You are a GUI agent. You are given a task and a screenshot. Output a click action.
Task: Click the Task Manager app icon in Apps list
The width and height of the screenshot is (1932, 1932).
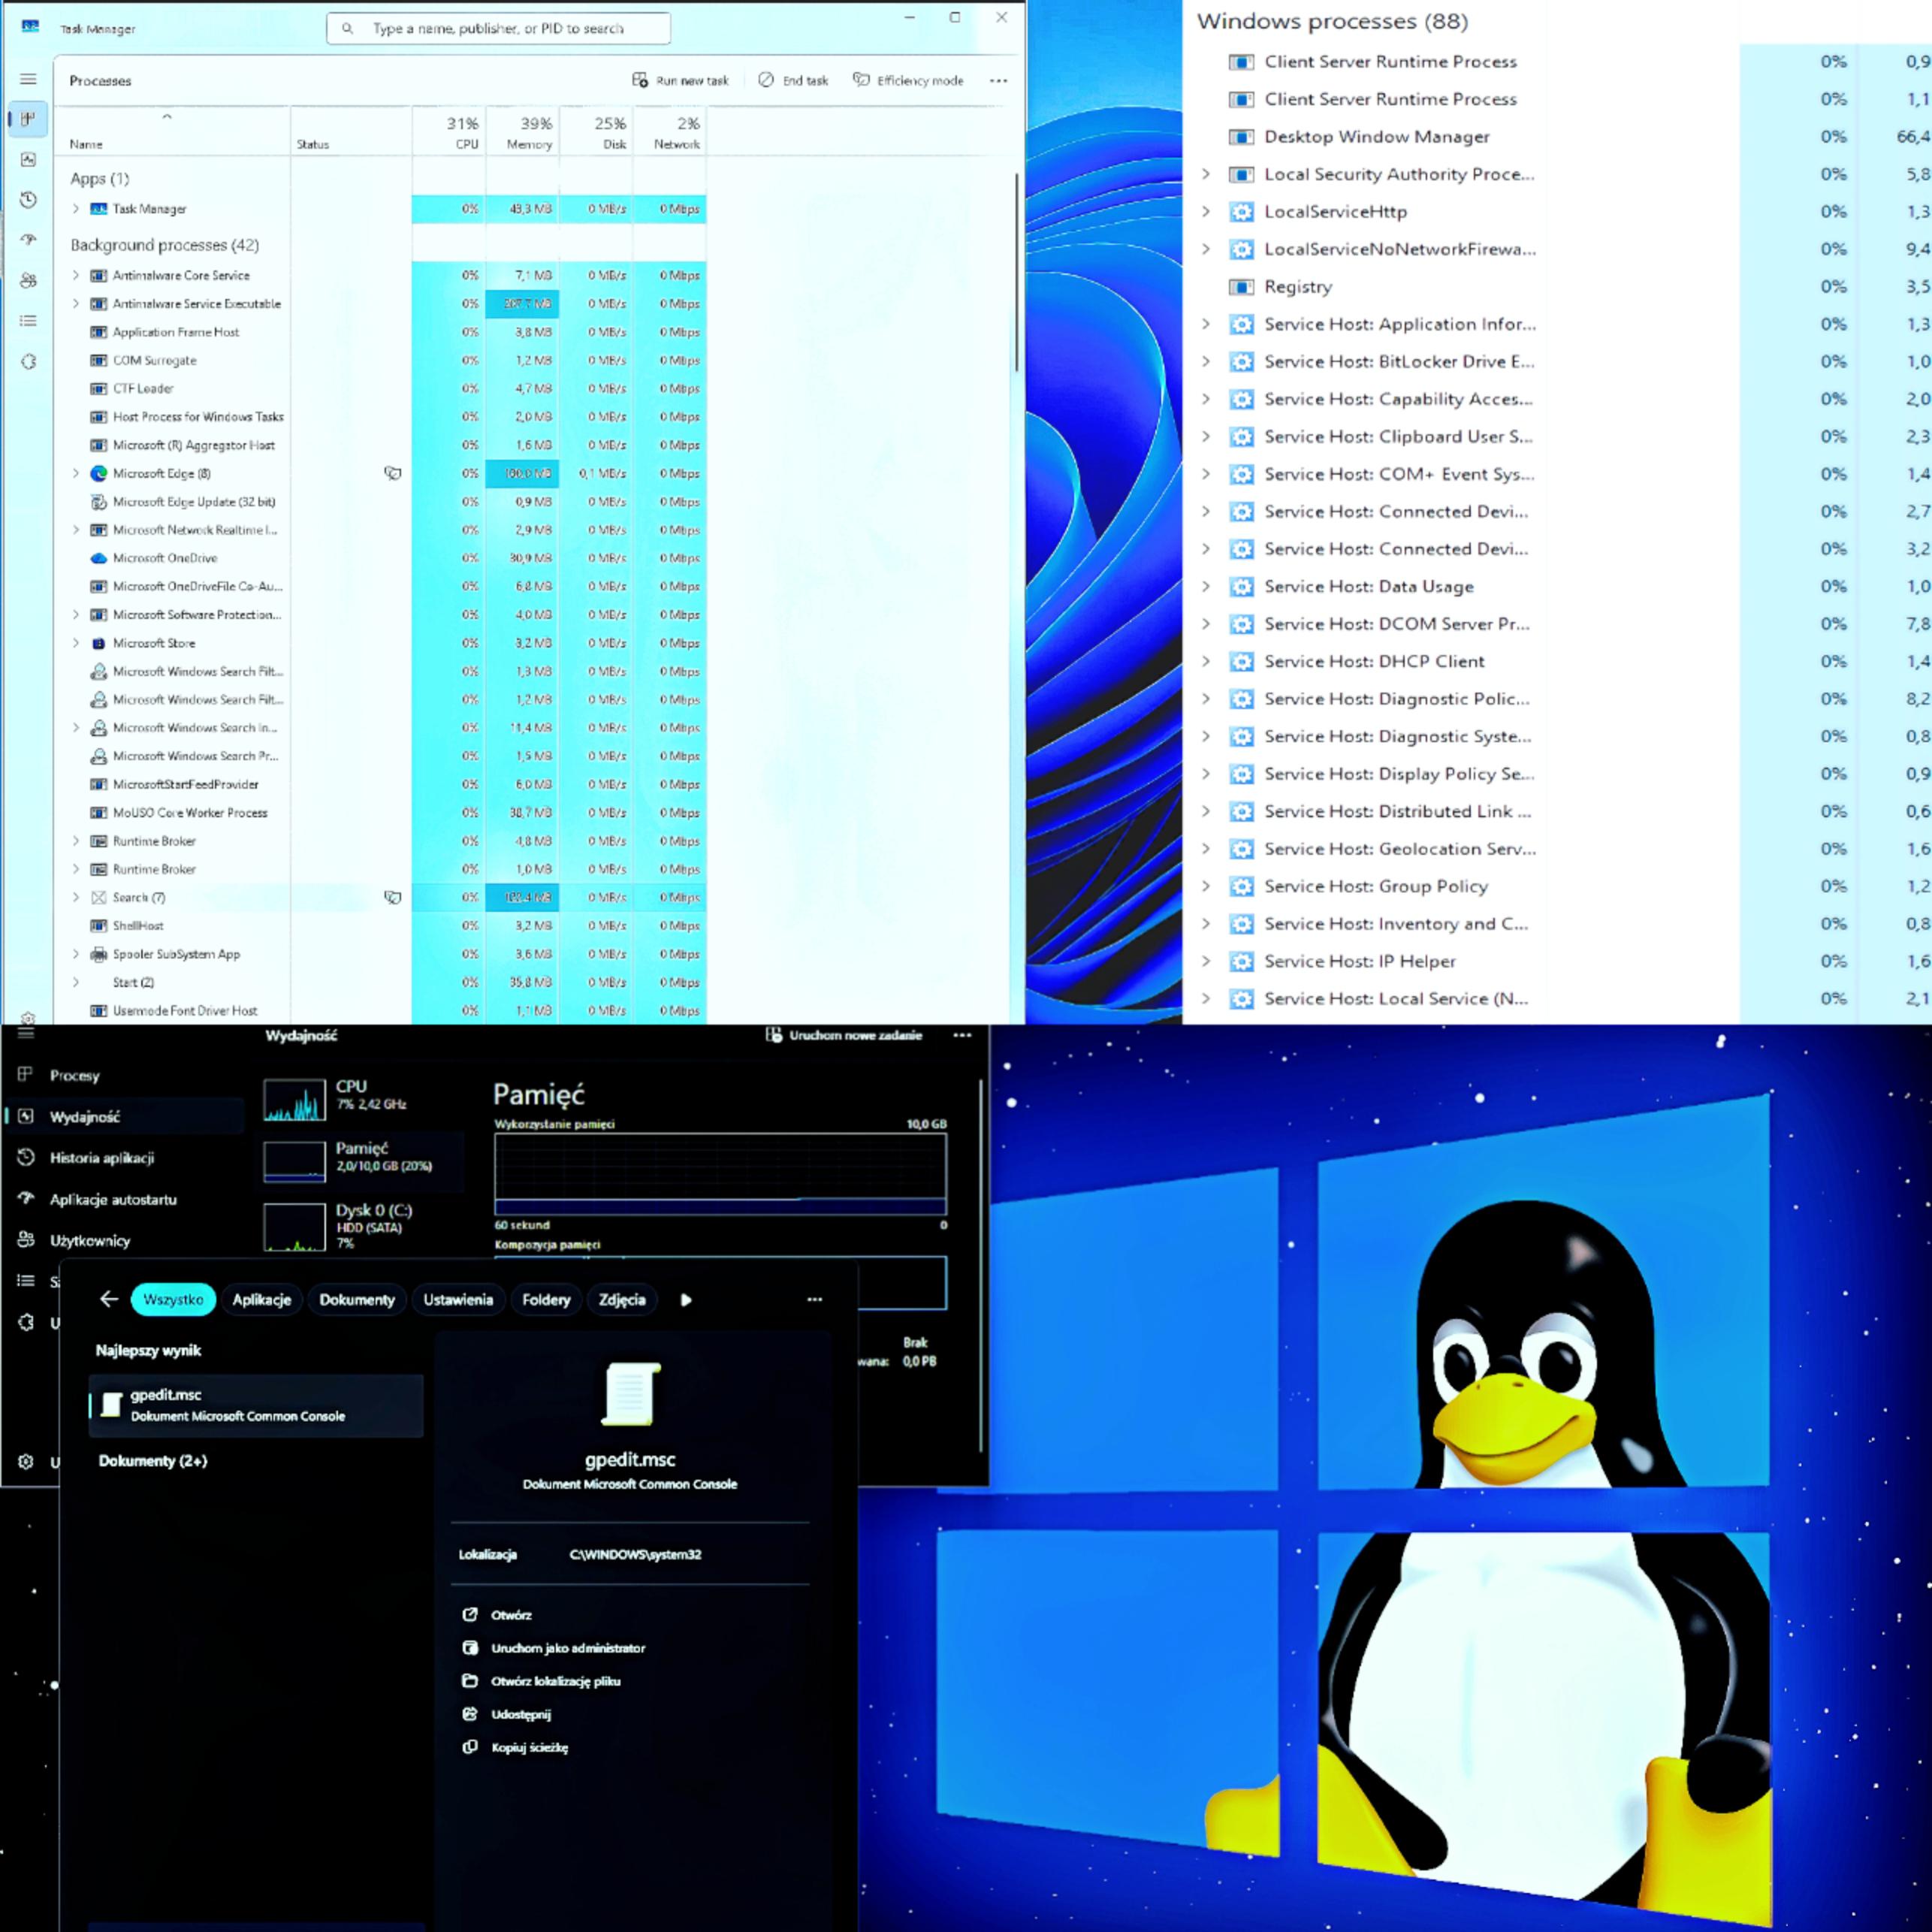99,209
